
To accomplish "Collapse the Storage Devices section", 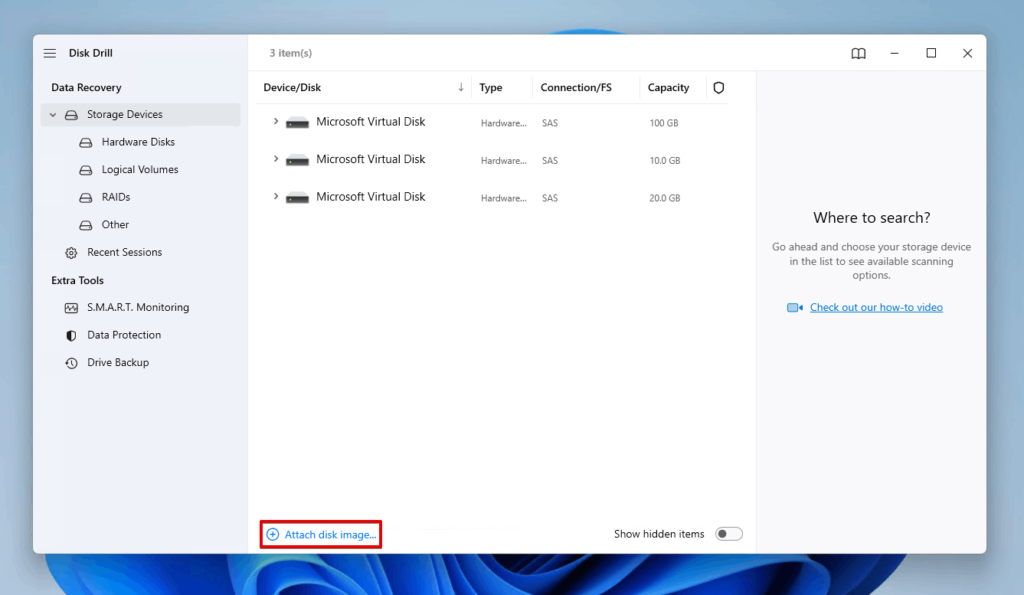I will (x=52, y=114).
